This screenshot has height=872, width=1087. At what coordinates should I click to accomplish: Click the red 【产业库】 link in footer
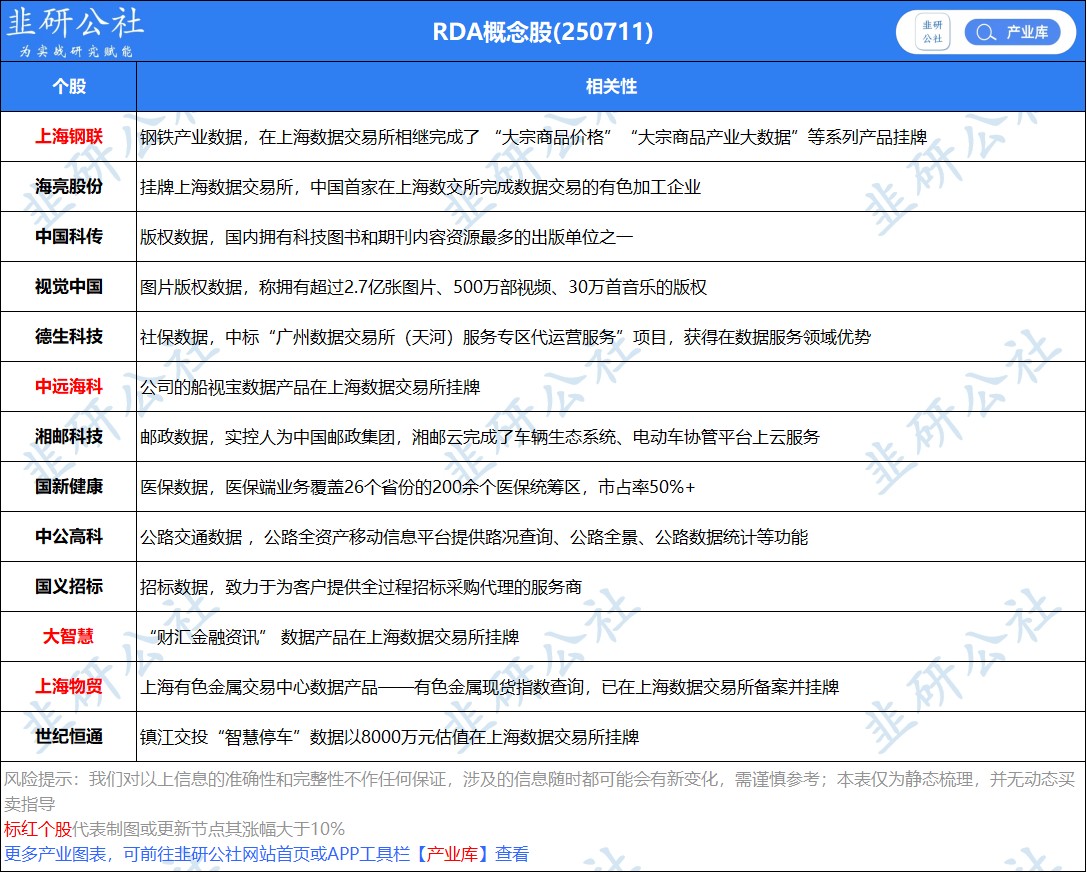pos(452,853)
